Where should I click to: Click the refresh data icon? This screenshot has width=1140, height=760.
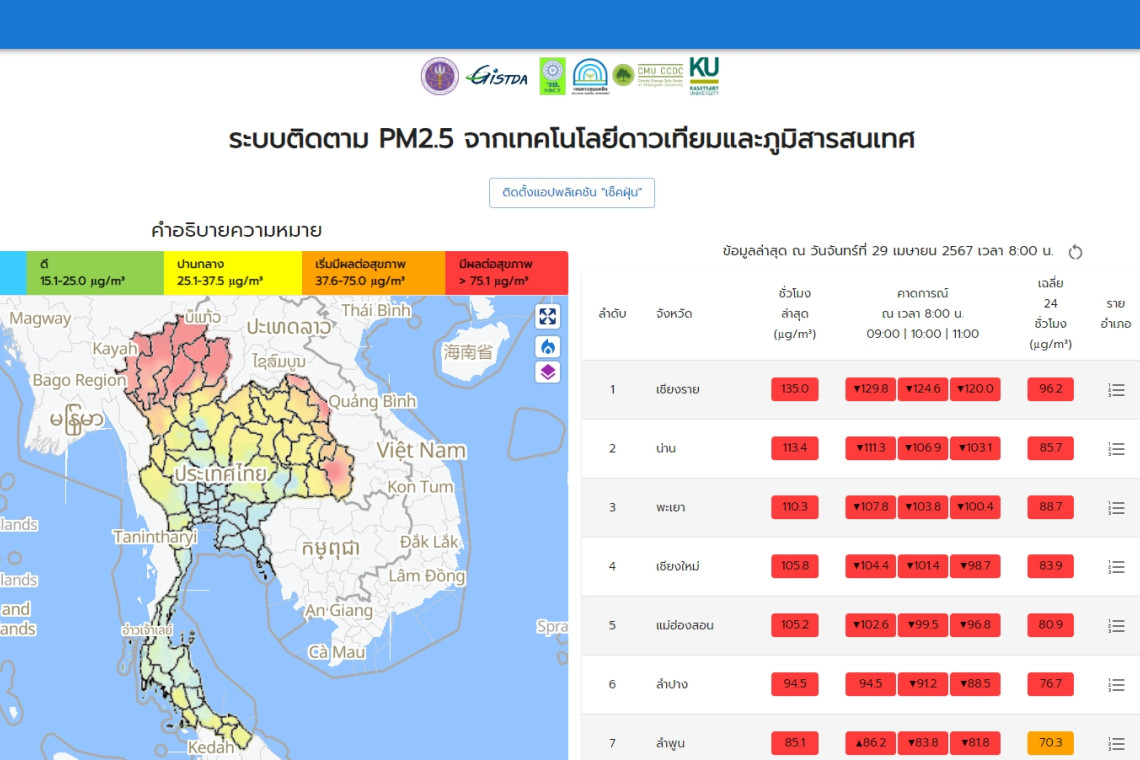point(1076,252)
